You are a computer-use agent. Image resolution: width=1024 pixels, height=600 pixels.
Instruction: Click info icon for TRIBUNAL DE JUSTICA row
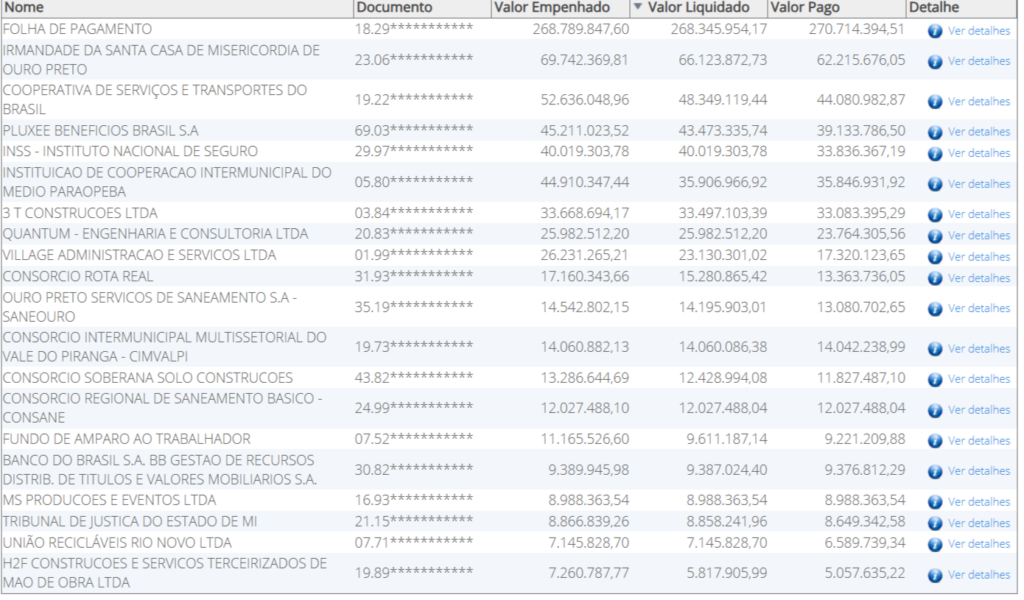935,523
